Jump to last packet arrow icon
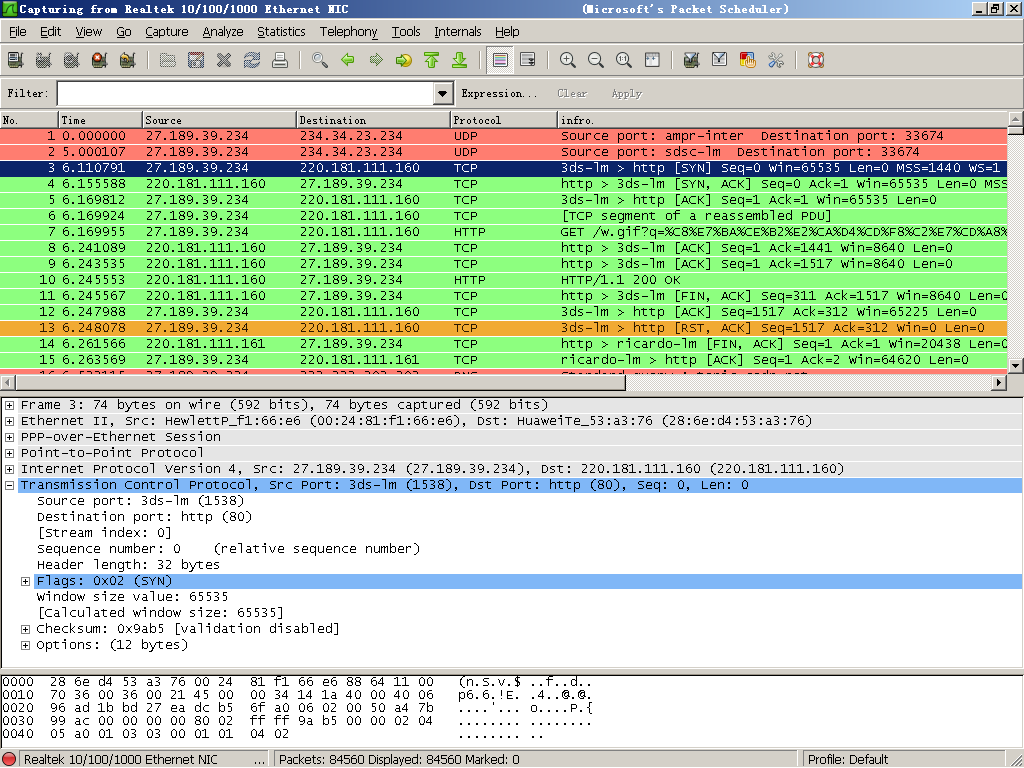 coord(460,60)
